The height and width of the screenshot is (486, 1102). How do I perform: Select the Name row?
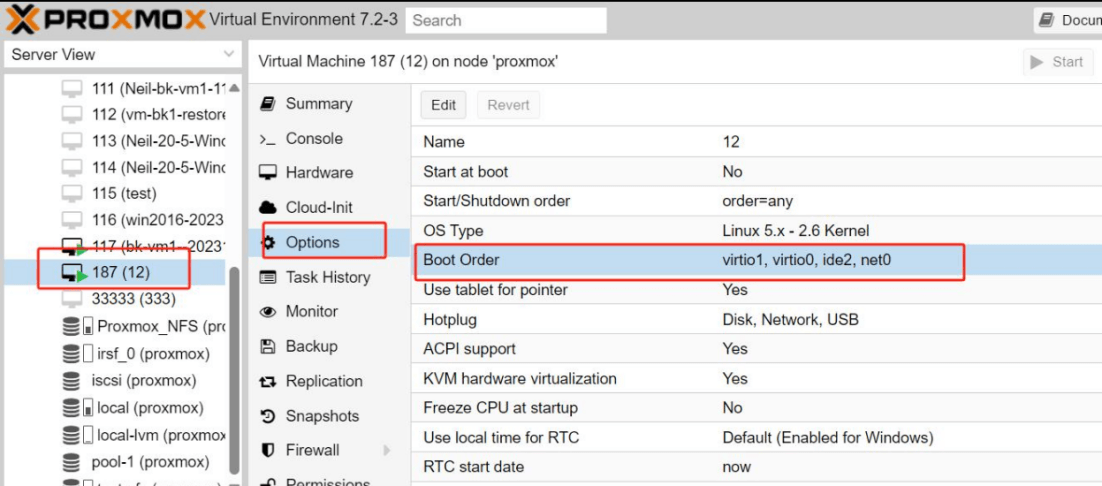click(x=756, y=142)
